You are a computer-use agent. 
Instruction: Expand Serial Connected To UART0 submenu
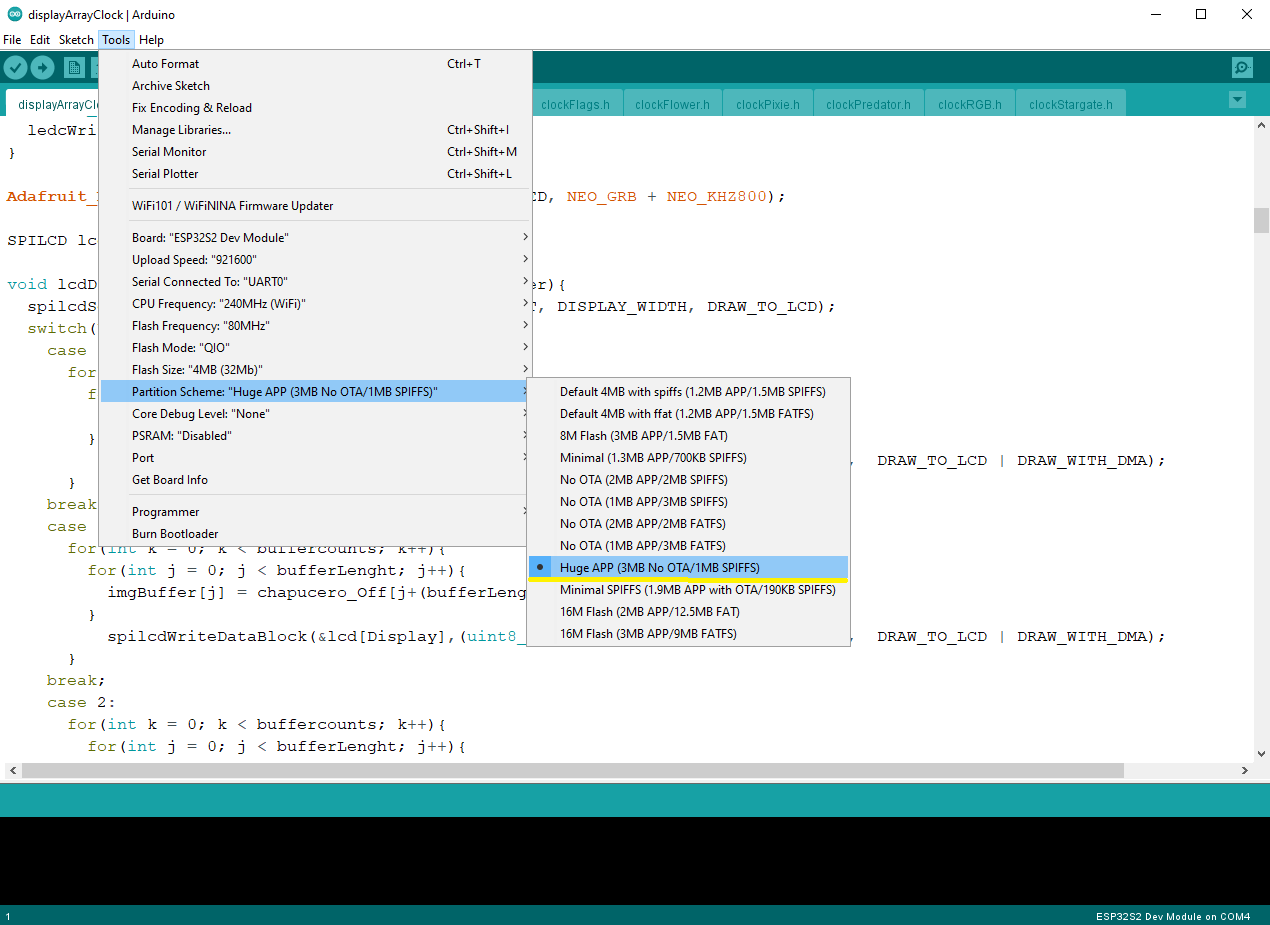coord(315,282)
